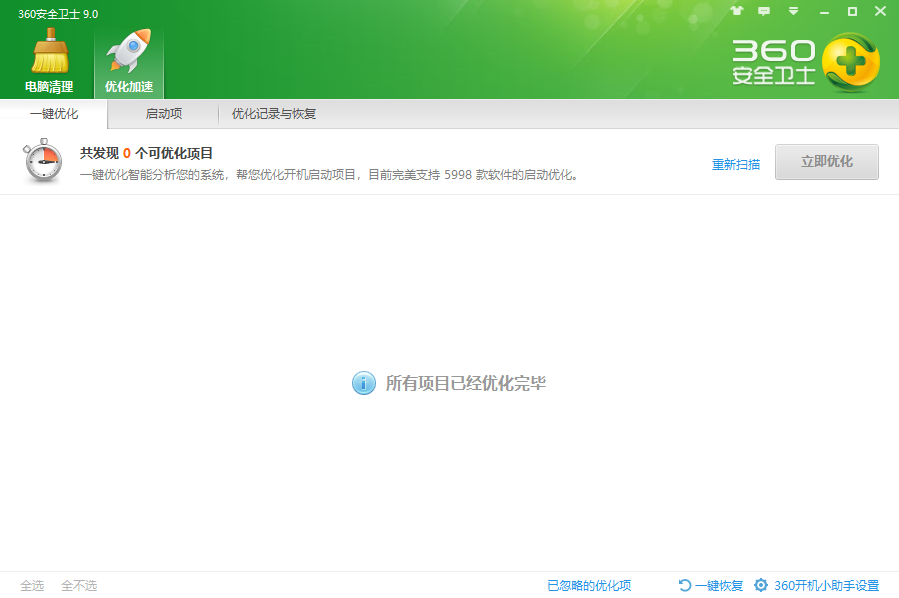Select the 优化加速 rocket icon
The width and height of the screenshot is (899, 598).
(x=129, y=54)
